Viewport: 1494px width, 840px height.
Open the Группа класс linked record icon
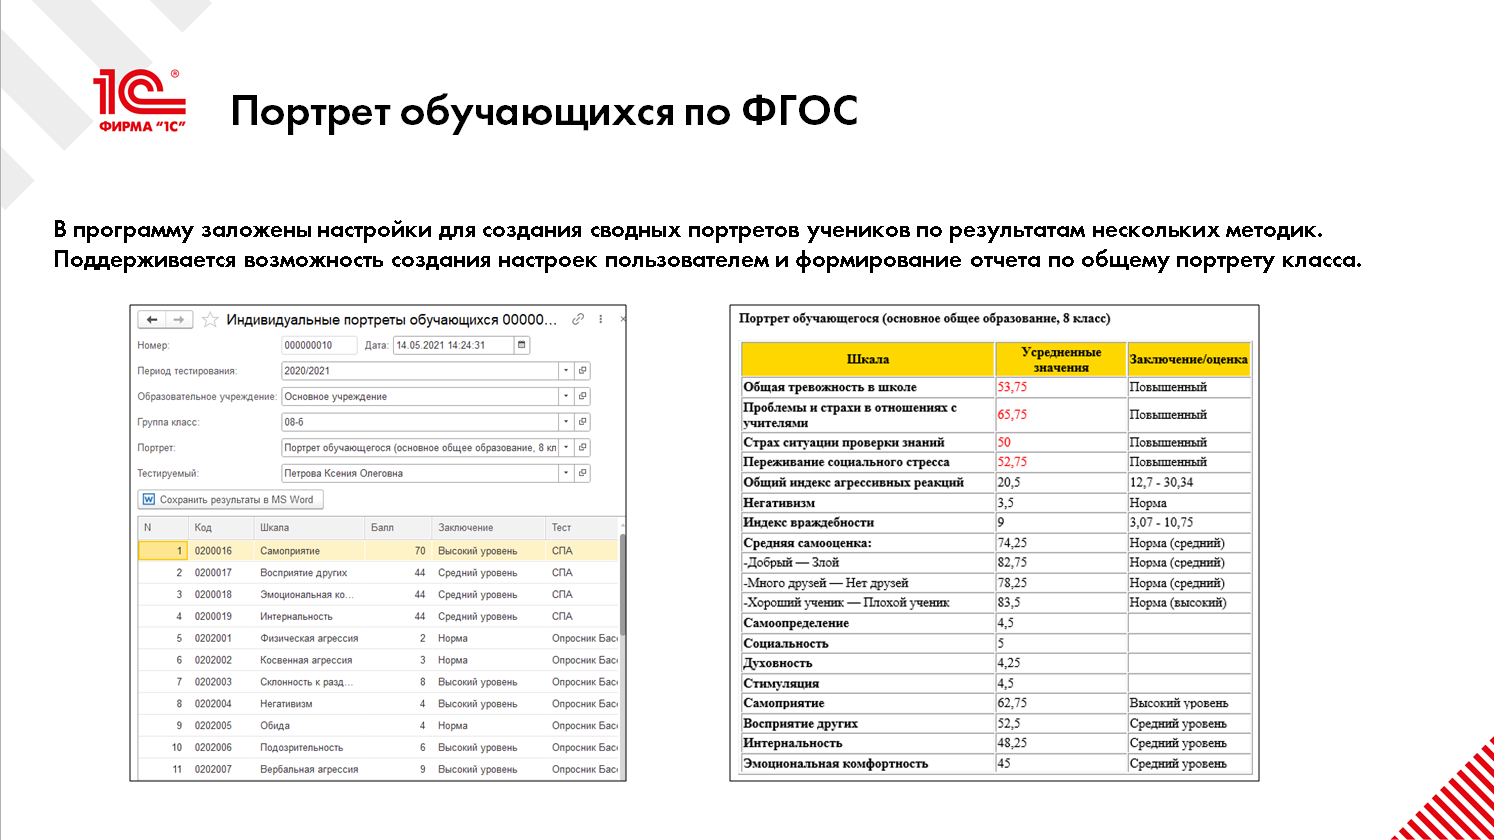(x=583, y=422)
